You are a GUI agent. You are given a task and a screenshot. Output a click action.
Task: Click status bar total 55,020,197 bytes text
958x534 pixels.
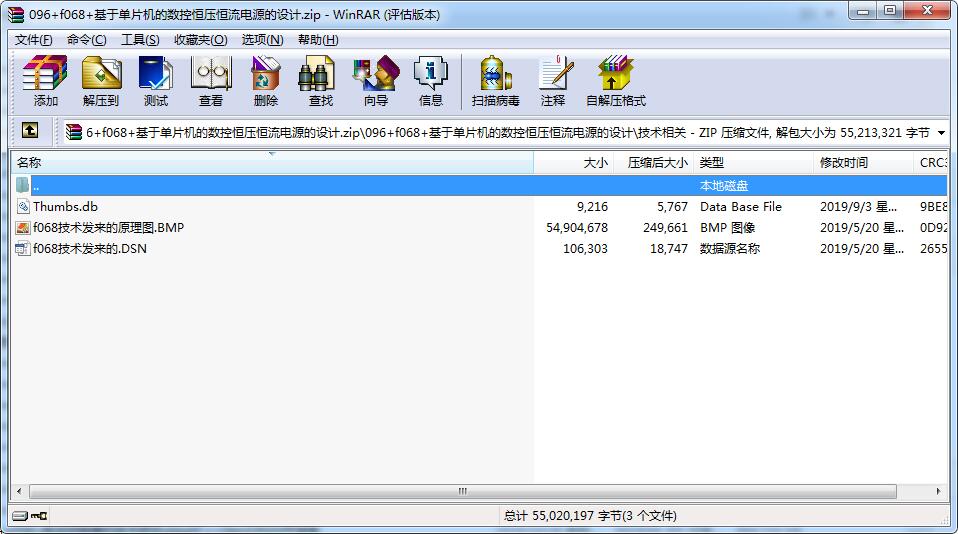pos(590,516)
